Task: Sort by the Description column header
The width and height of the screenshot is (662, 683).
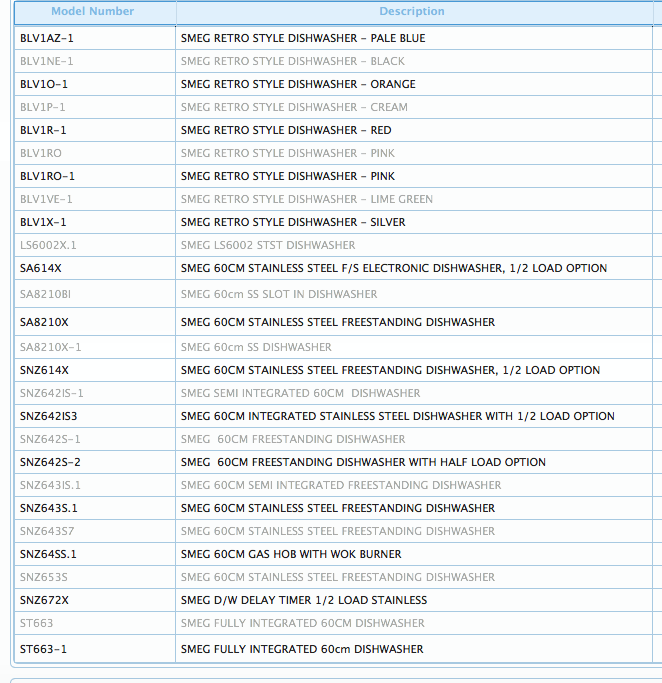Action: tap(414, 12)
